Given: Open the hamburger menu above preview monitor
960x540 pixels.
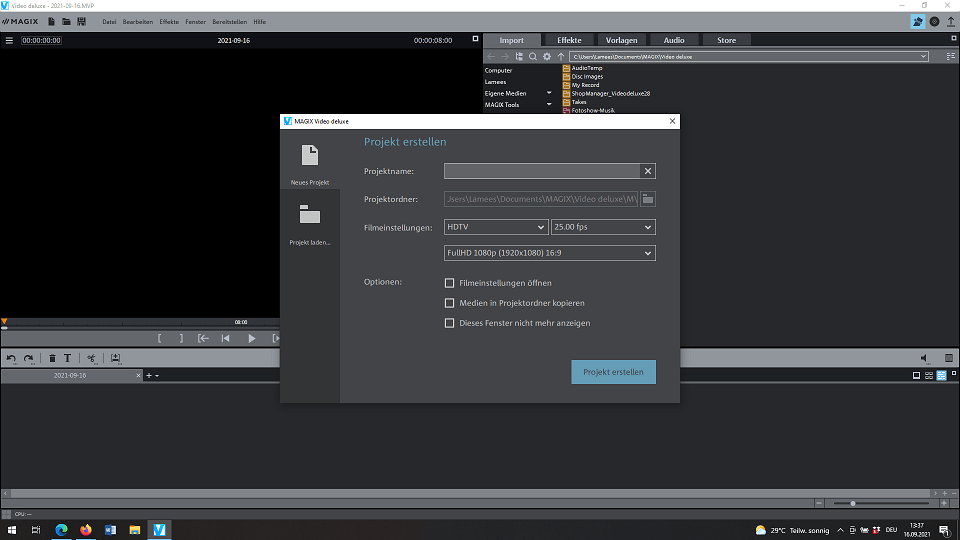Looking at the screenshot, I should [9, 40].
